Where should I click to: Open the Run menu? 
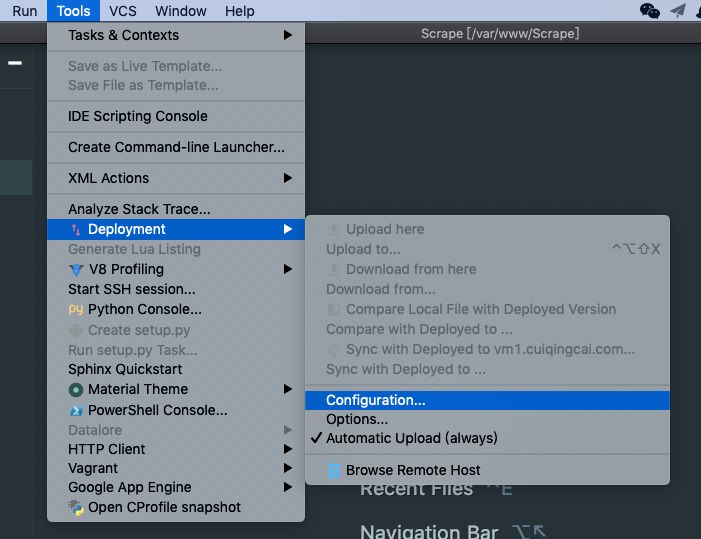pos(25,11)
